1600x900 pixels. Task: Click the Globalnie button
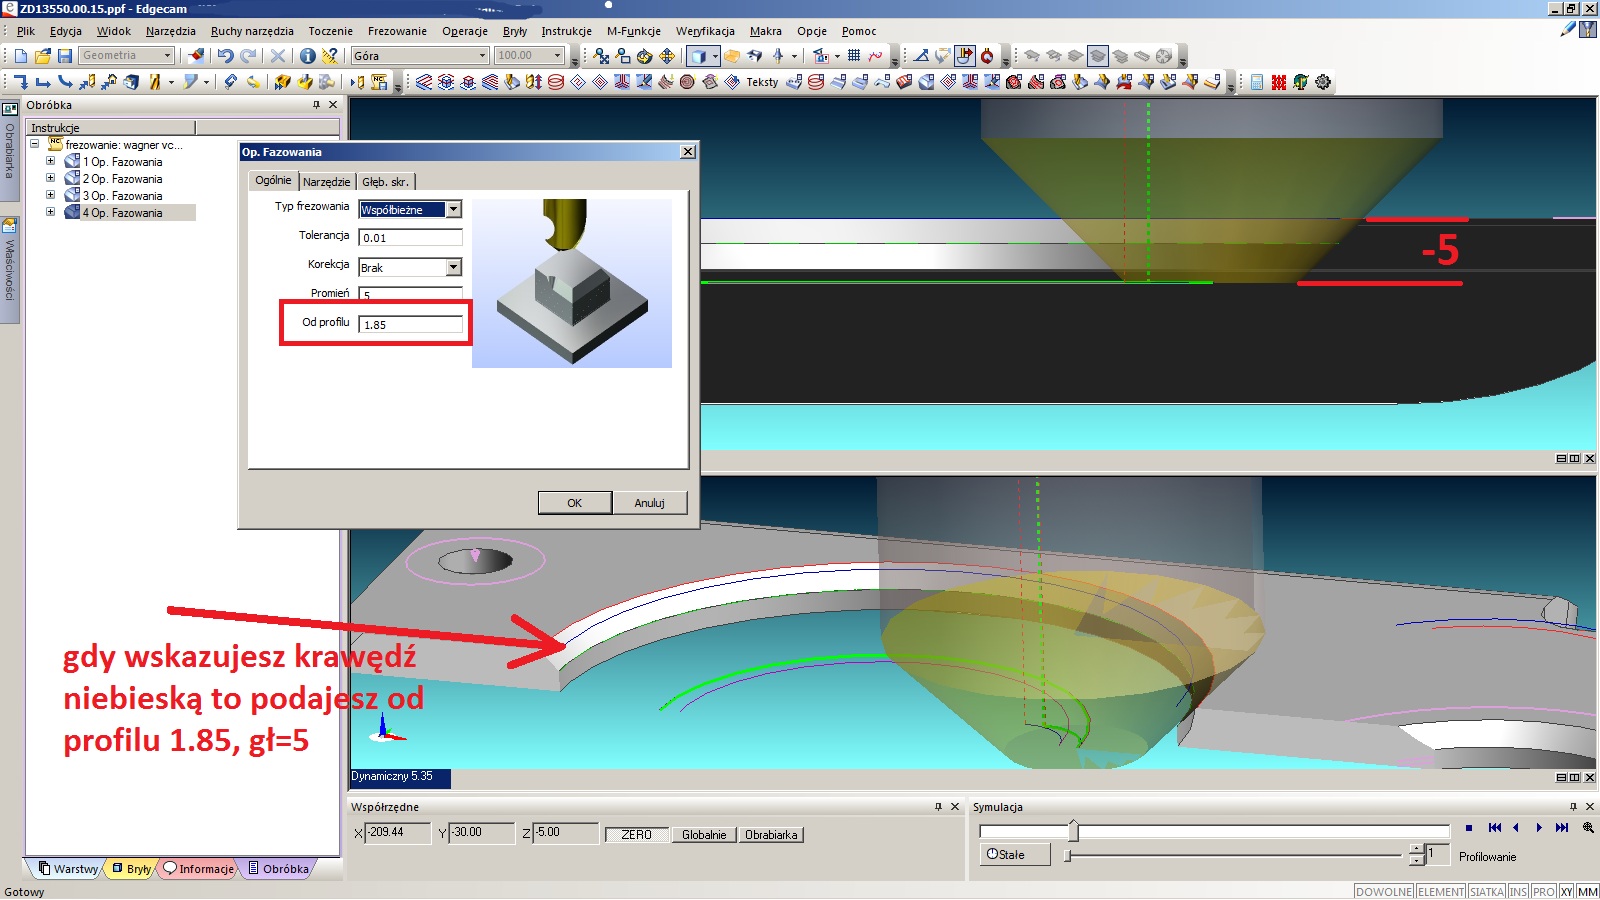[704, 834]
